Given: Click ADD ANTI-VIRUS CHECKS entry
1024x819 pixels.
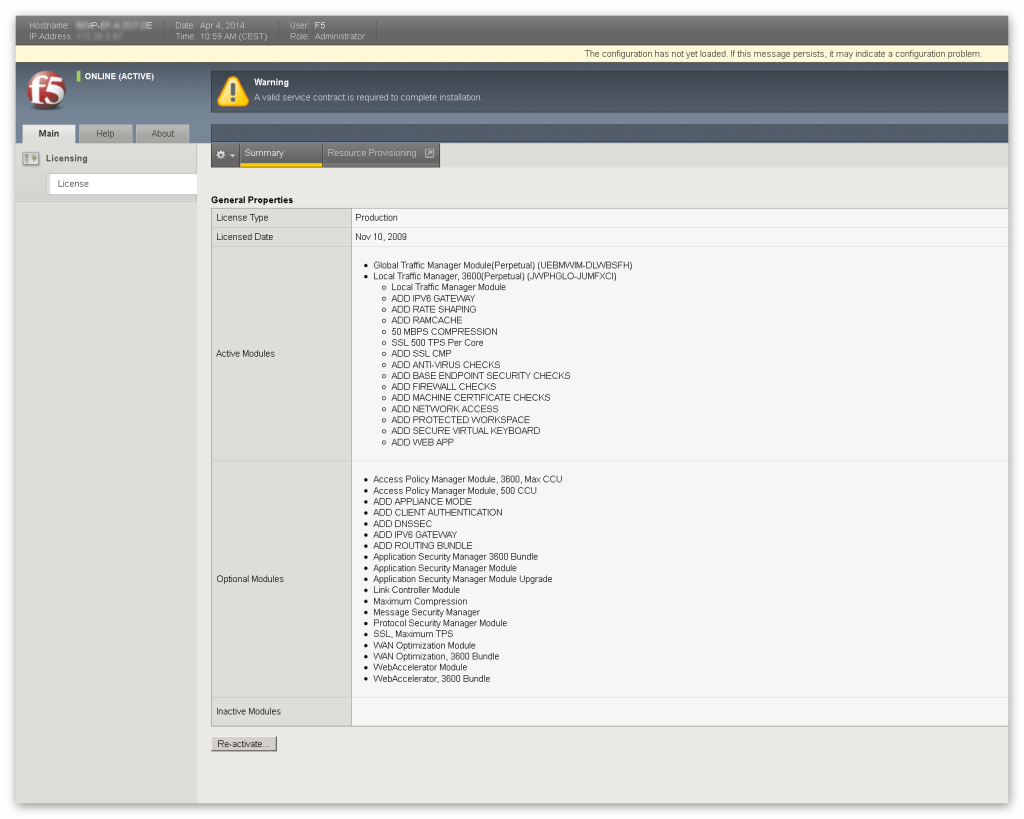Looking at the screenshot, I should coord(445,364).
